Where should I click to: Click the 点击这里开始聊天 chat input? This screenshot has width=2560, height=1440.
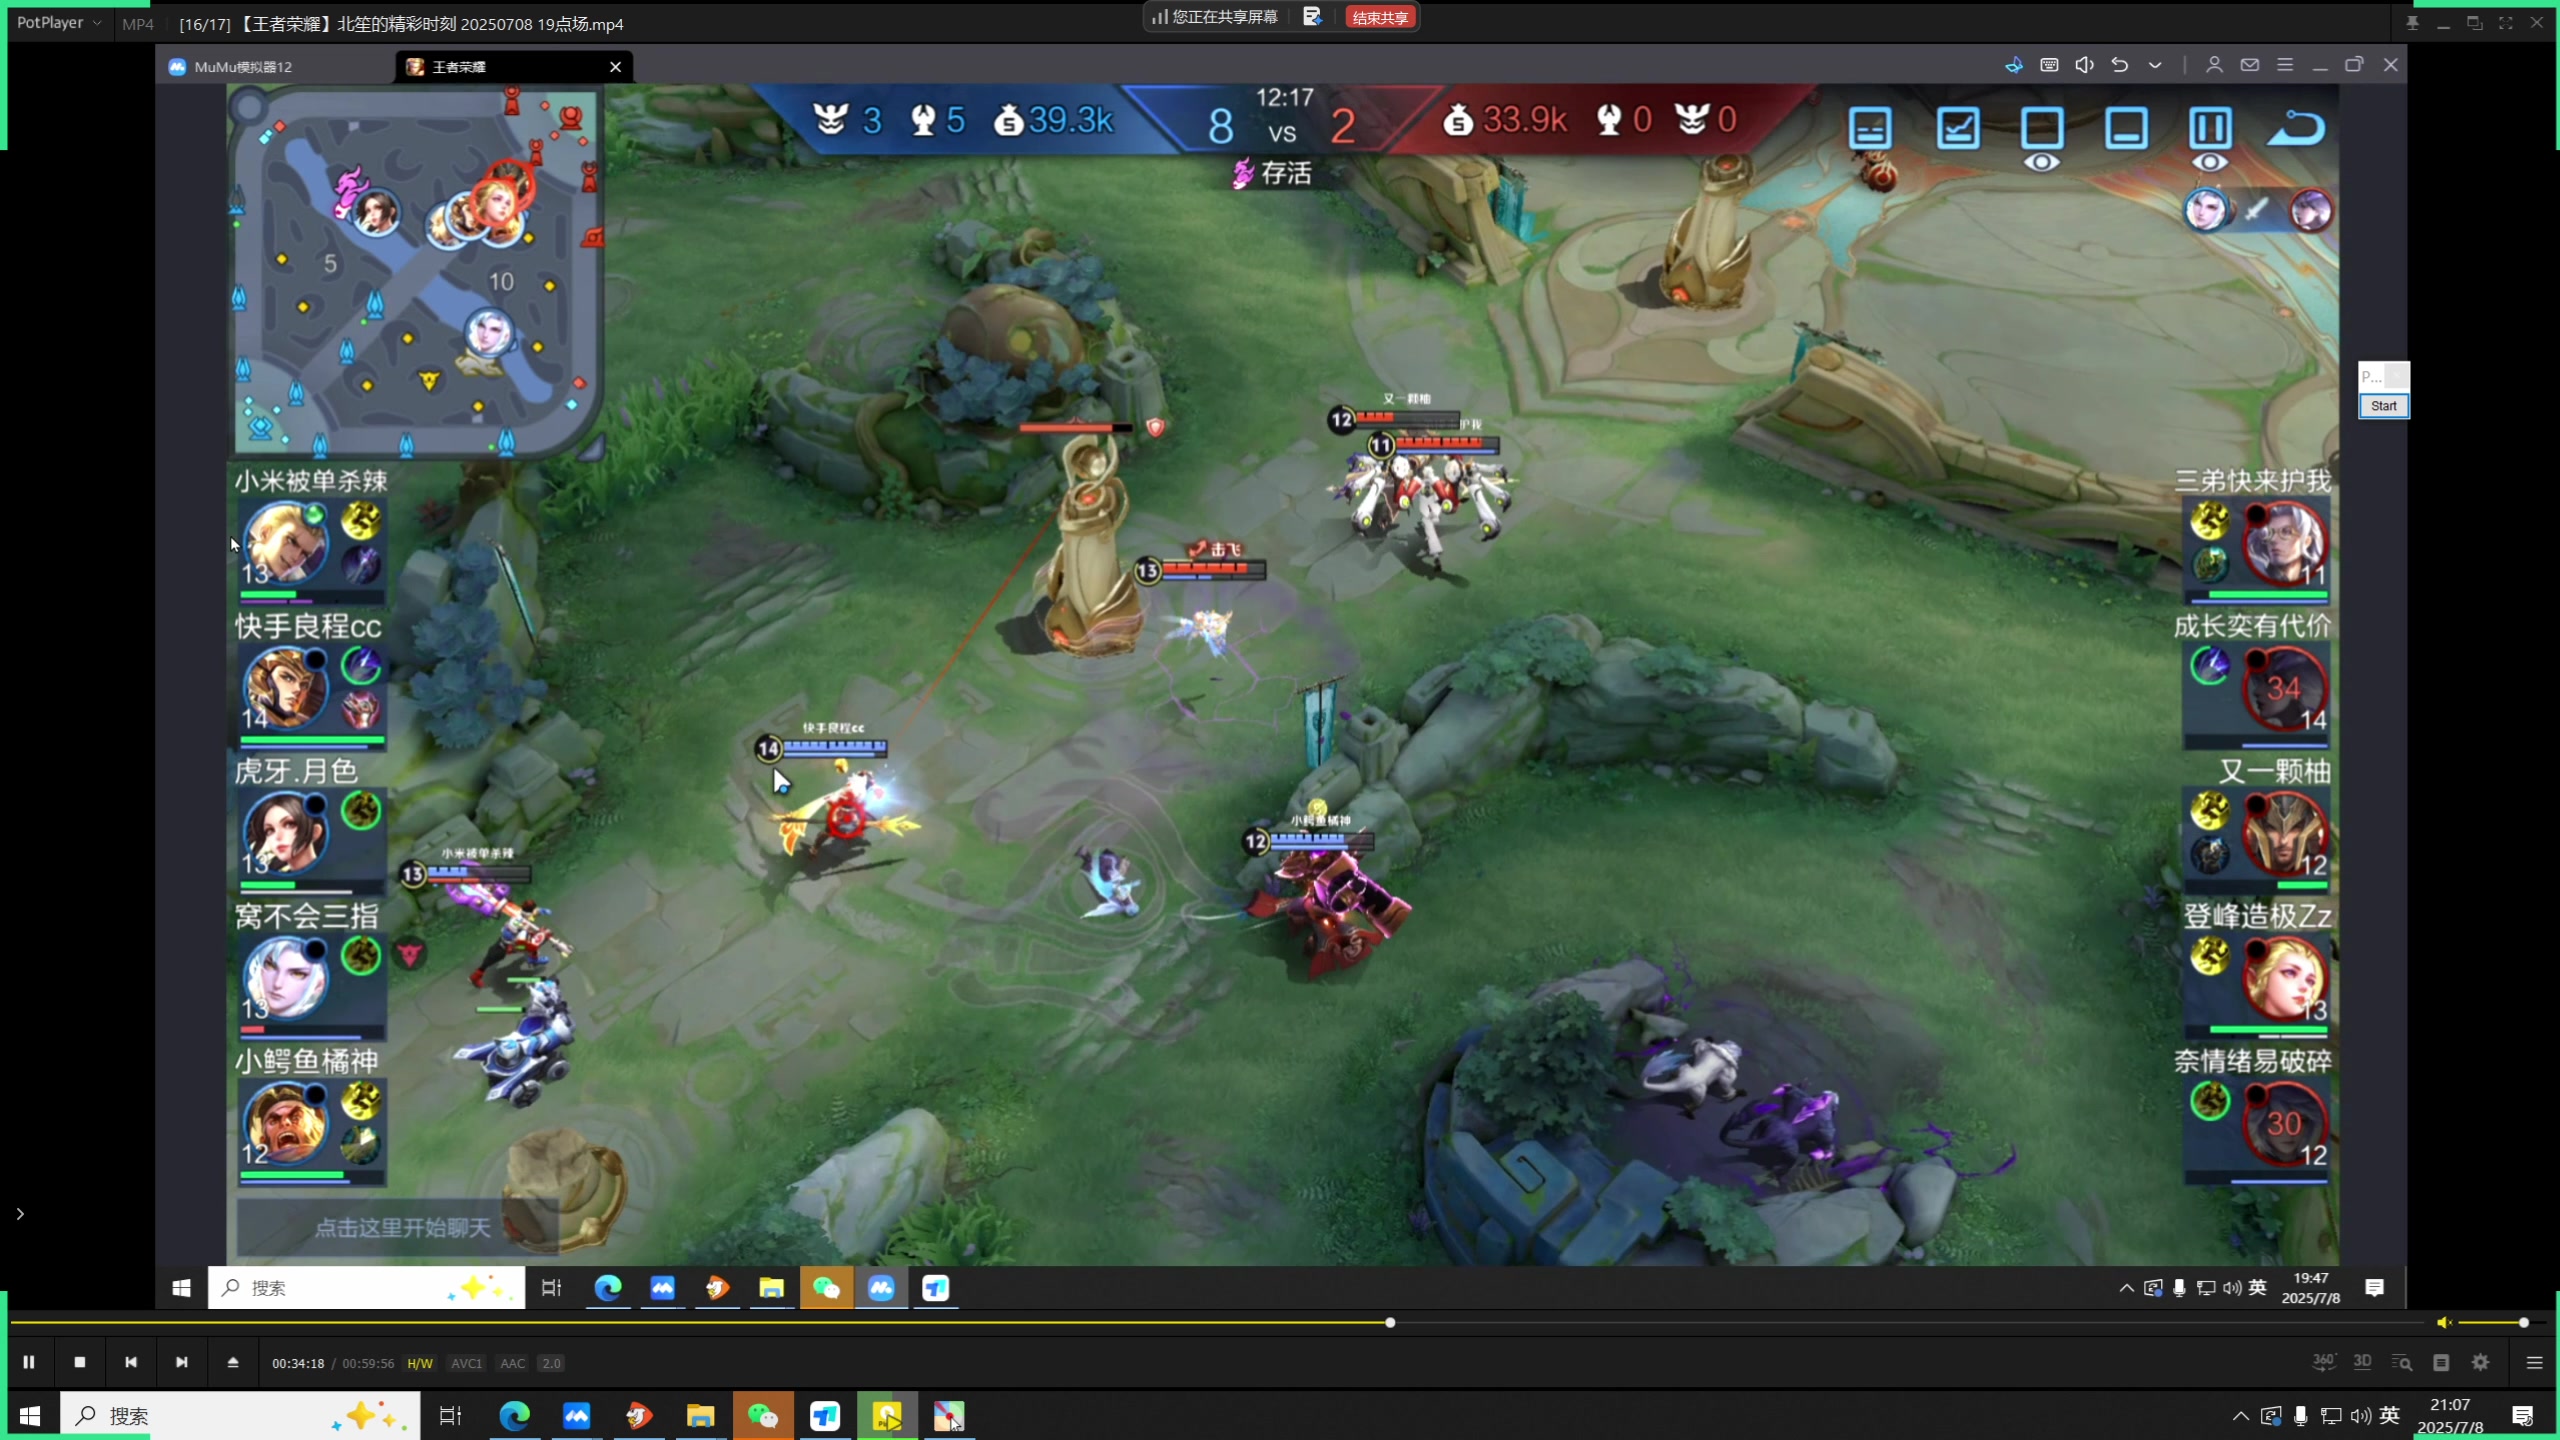[x=397, y=1227]
